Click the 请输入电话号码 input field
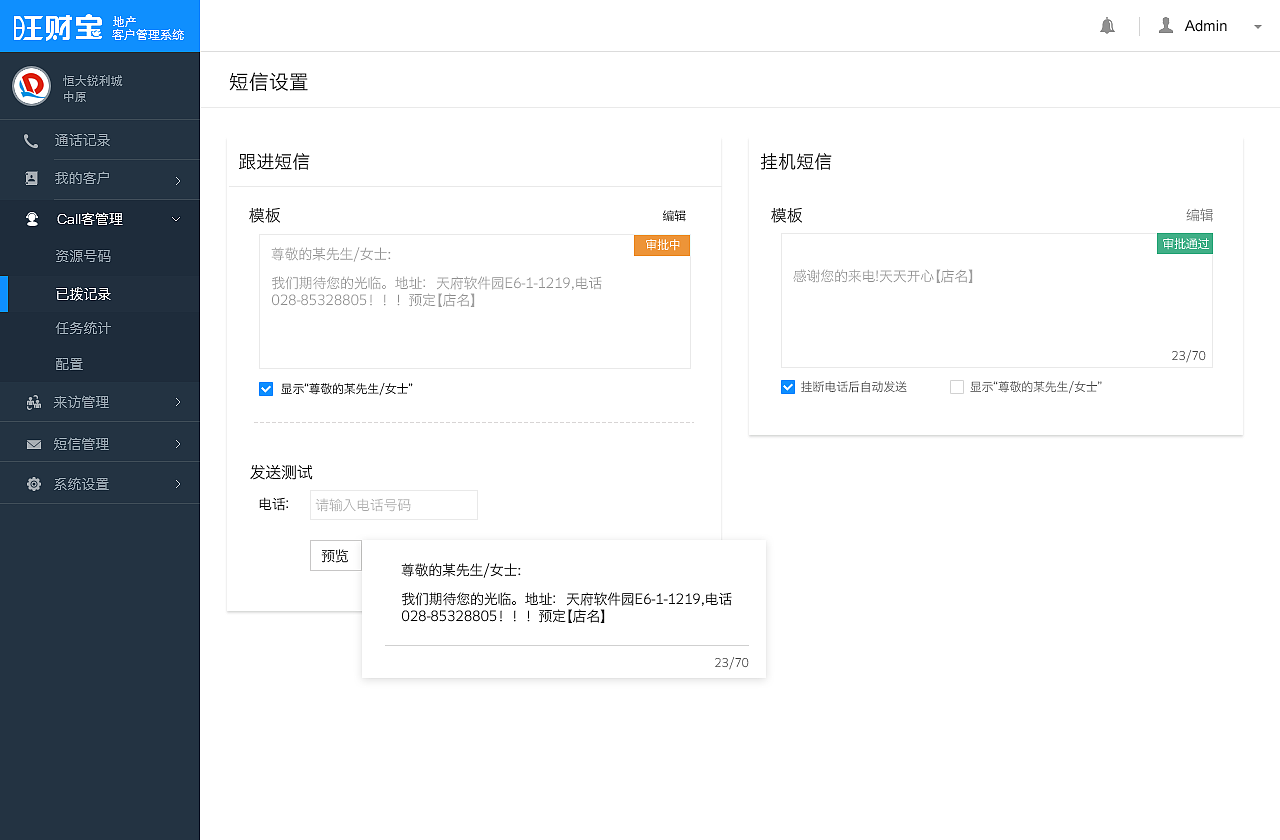Screen dimensions: 1280x840 (393, 505)
